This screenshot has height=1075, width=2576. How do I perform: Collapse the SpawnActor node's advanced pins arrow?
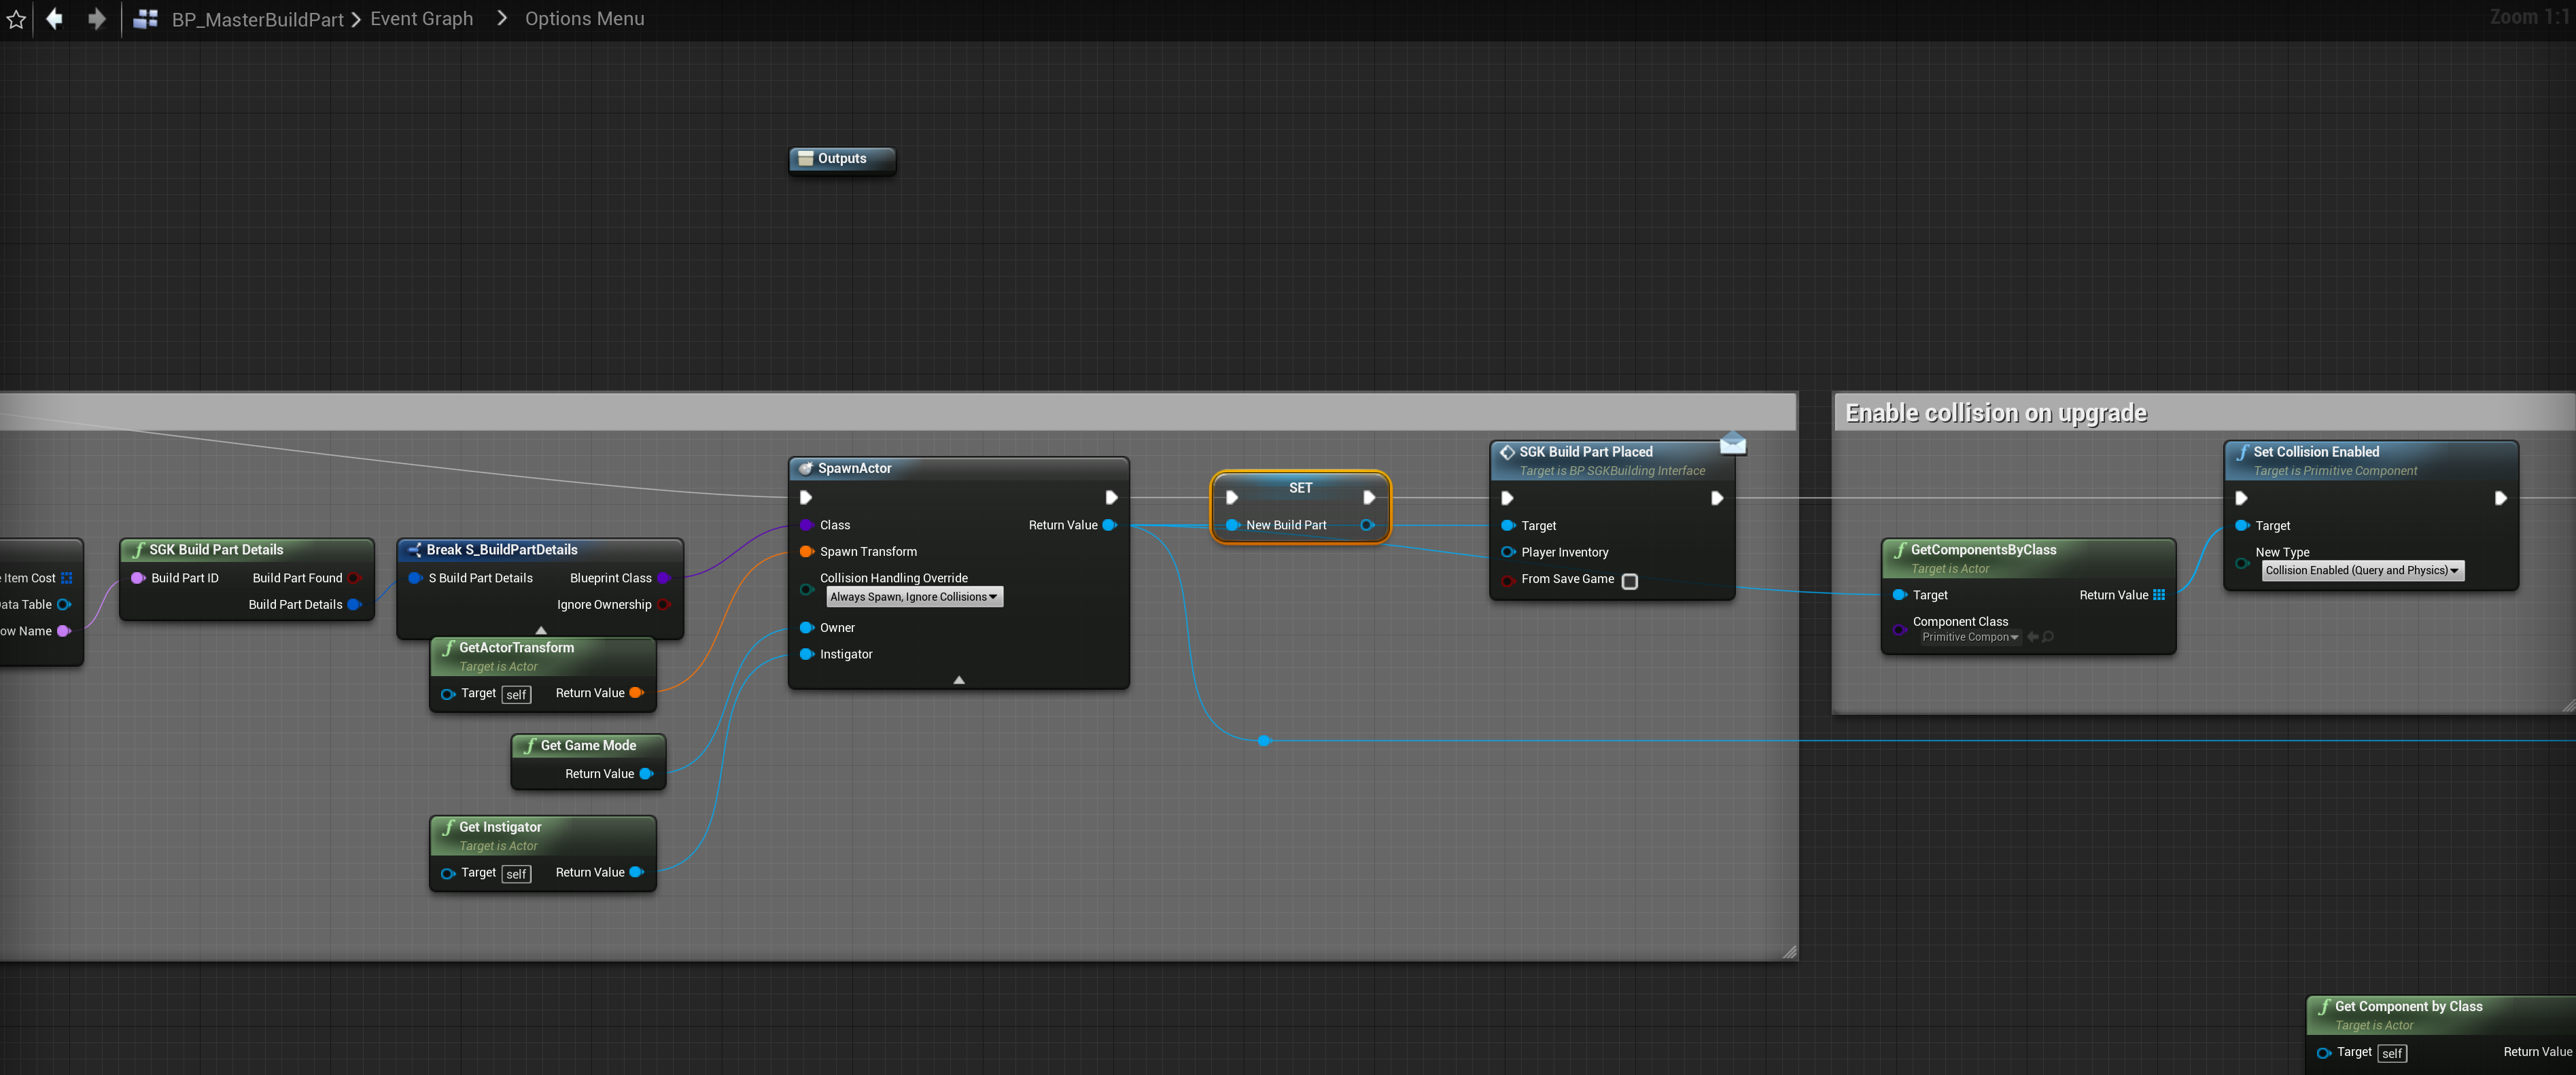pyautogui.click(x=958, y=680)
